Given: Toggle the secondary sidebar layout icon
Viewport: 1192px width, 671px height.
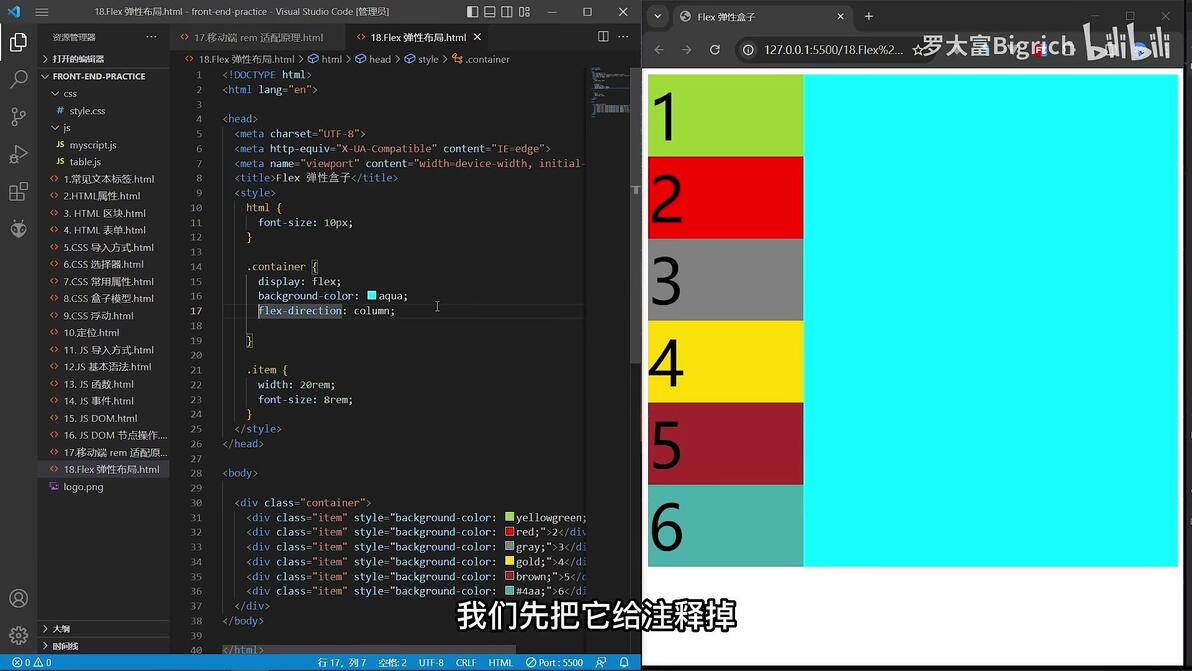Looking at the screenshot, I should click(507, 11).
